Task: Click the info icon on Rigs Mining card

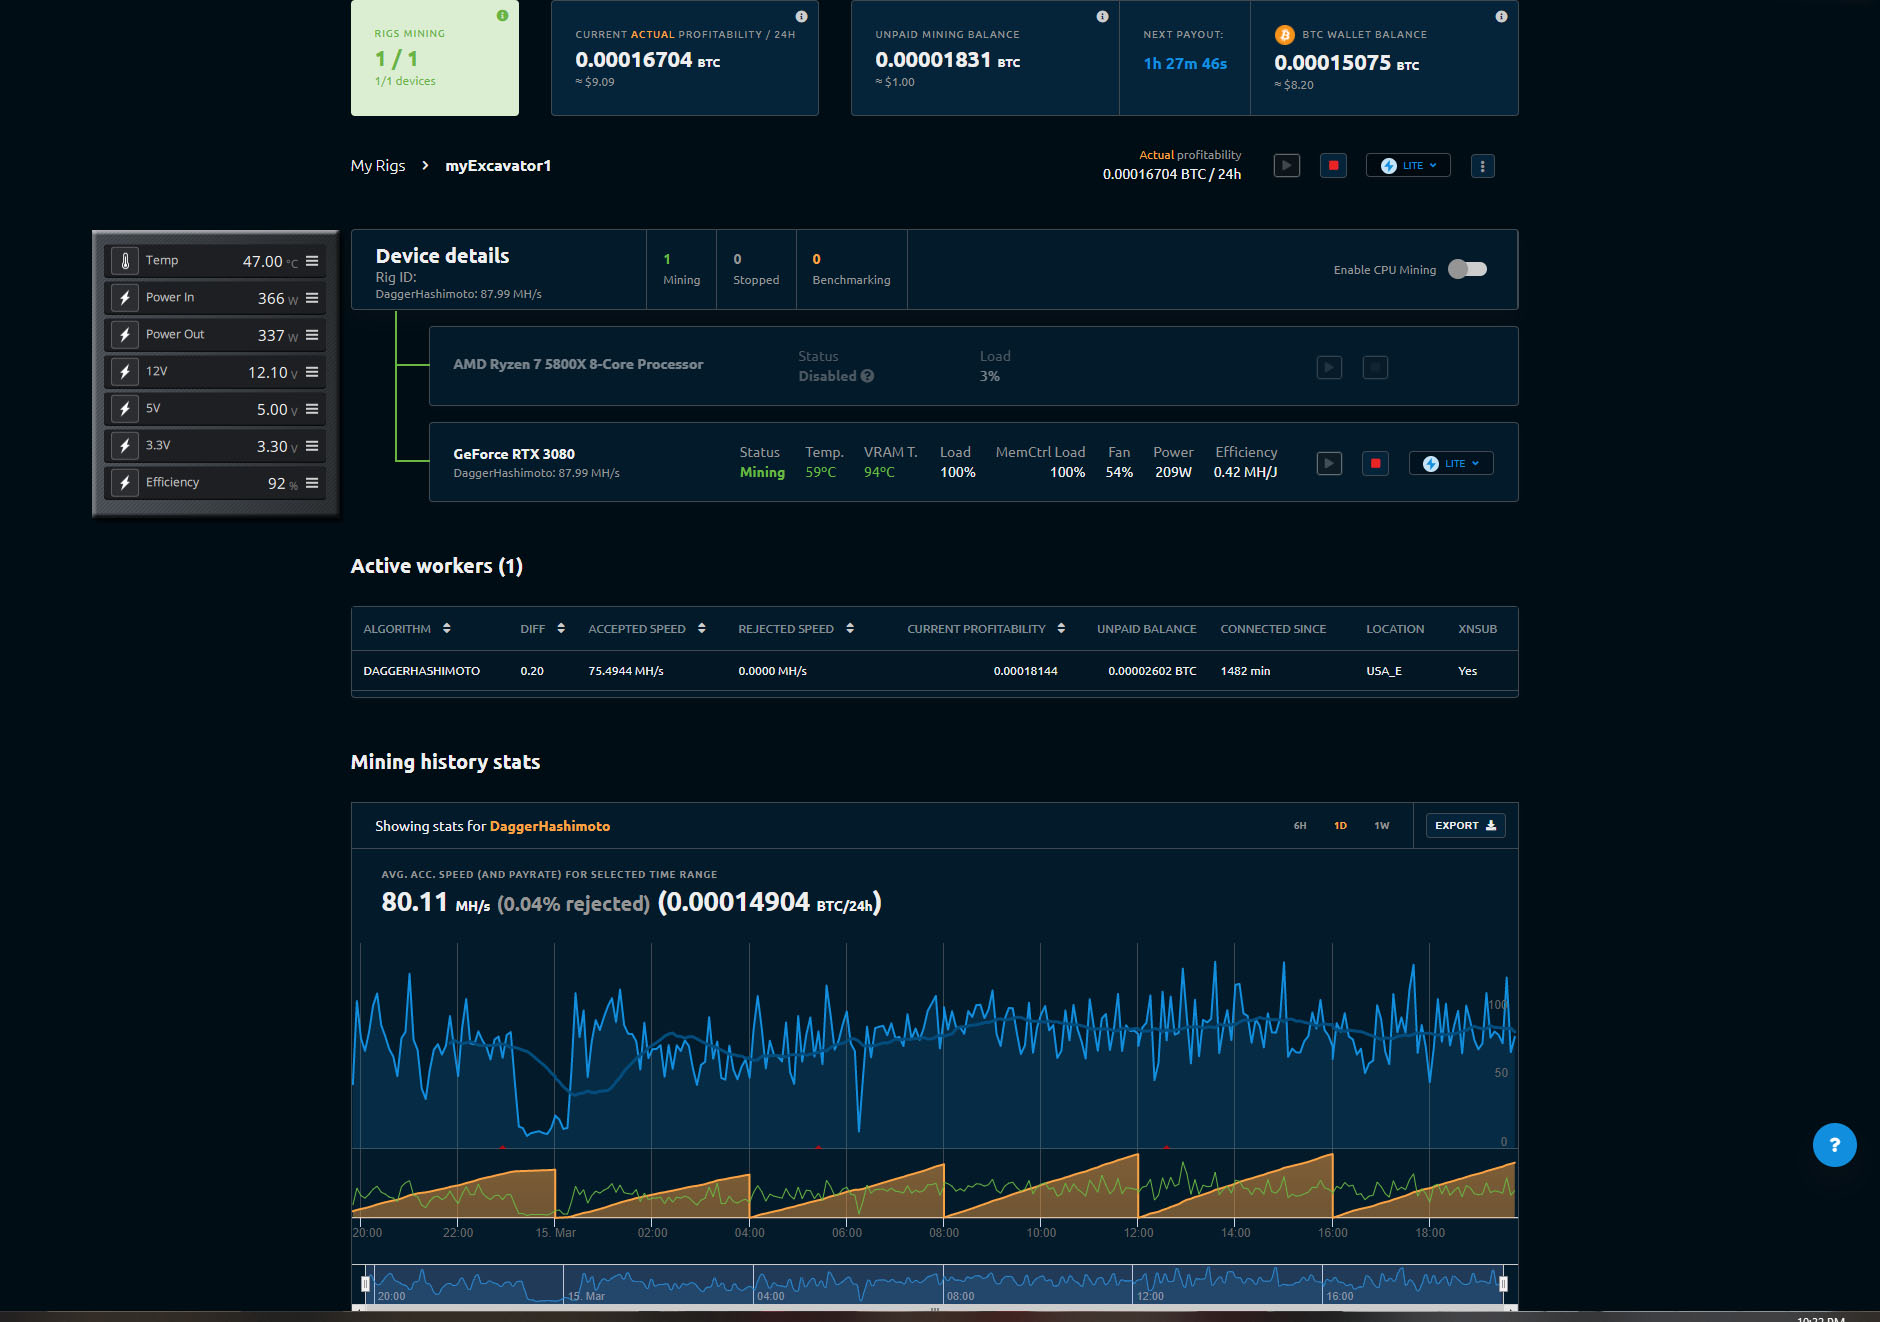Action: pos(502,16)
